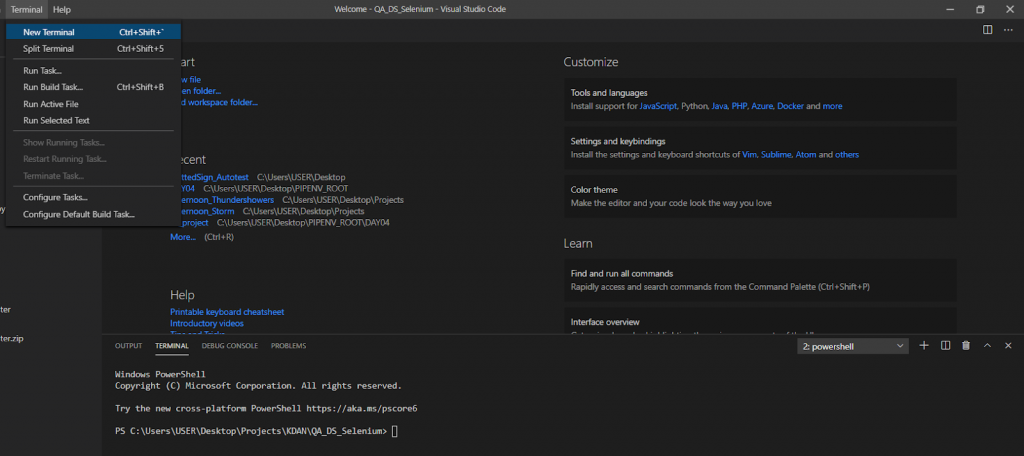
Task: Choose New Terminal from the menu
Action: point(48,32)
